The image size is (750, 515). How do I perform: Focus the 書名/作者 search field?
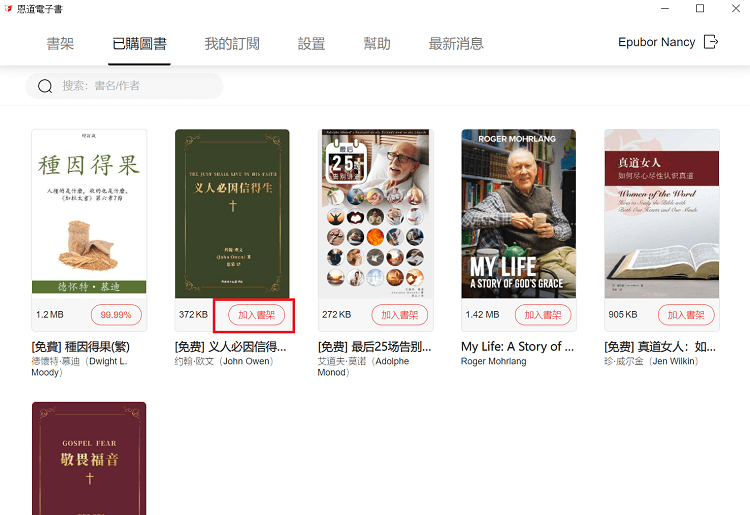pyautogui.click(x=124, y=86)
